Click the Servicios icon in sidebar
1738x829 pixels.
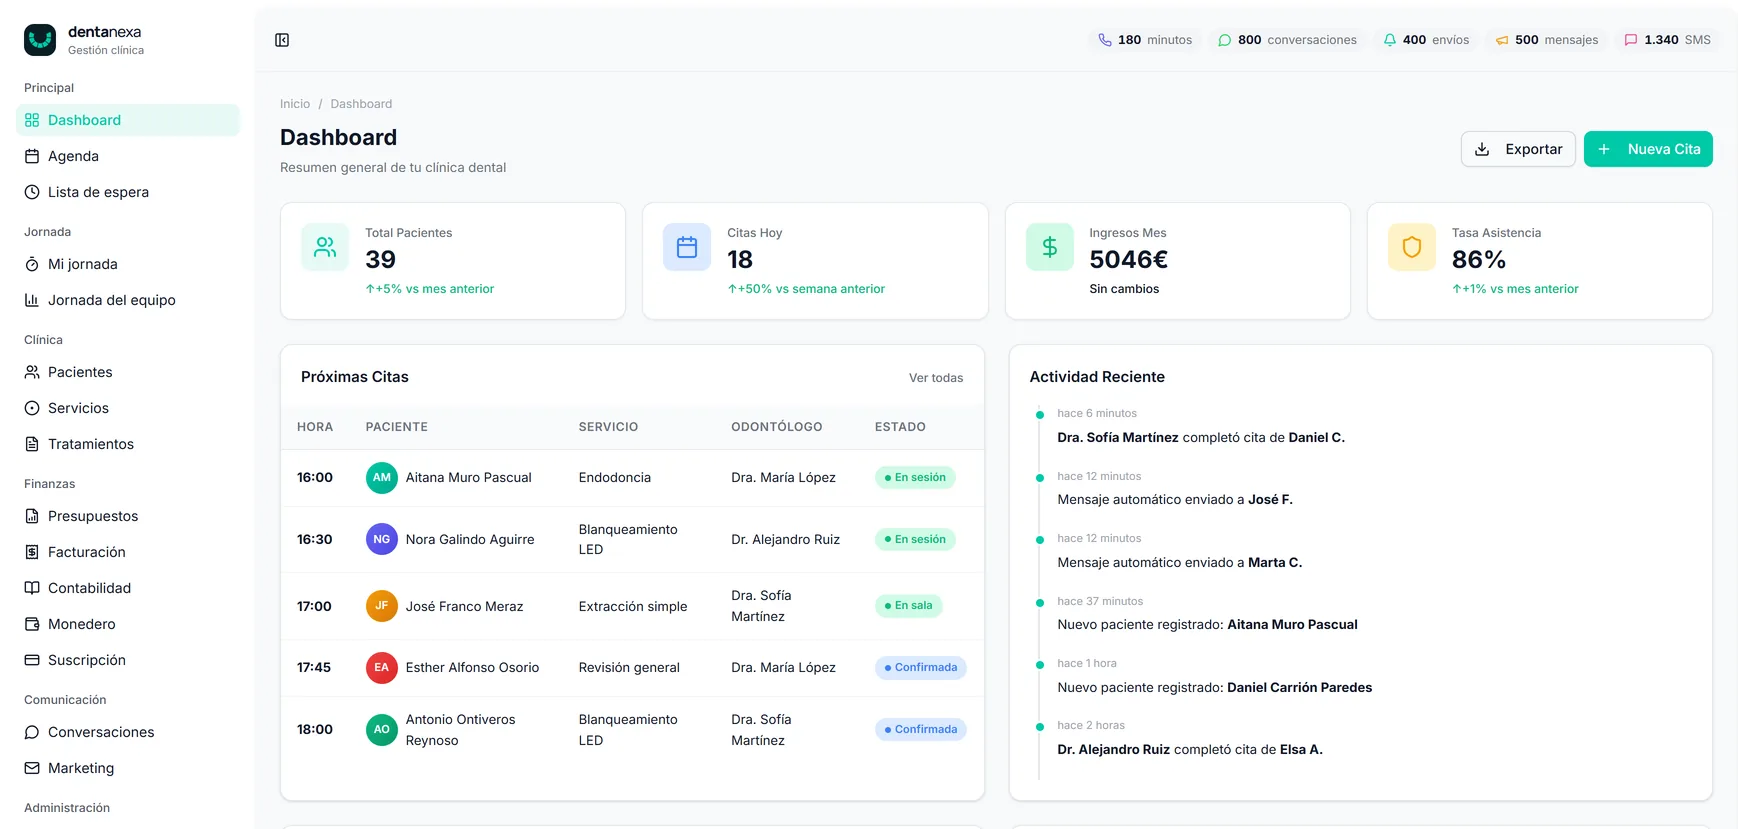point(32,408)
